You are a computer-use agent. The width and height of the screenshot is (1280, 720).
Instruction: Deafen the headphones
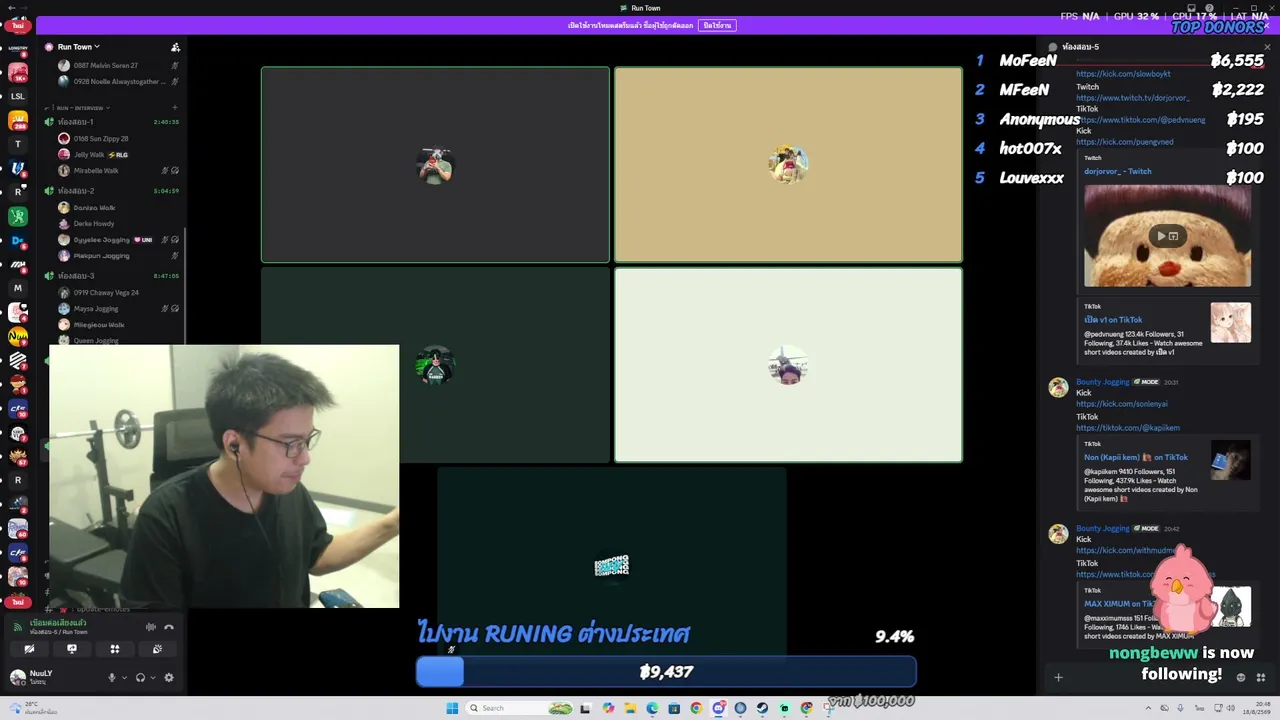tap(140, 677)
